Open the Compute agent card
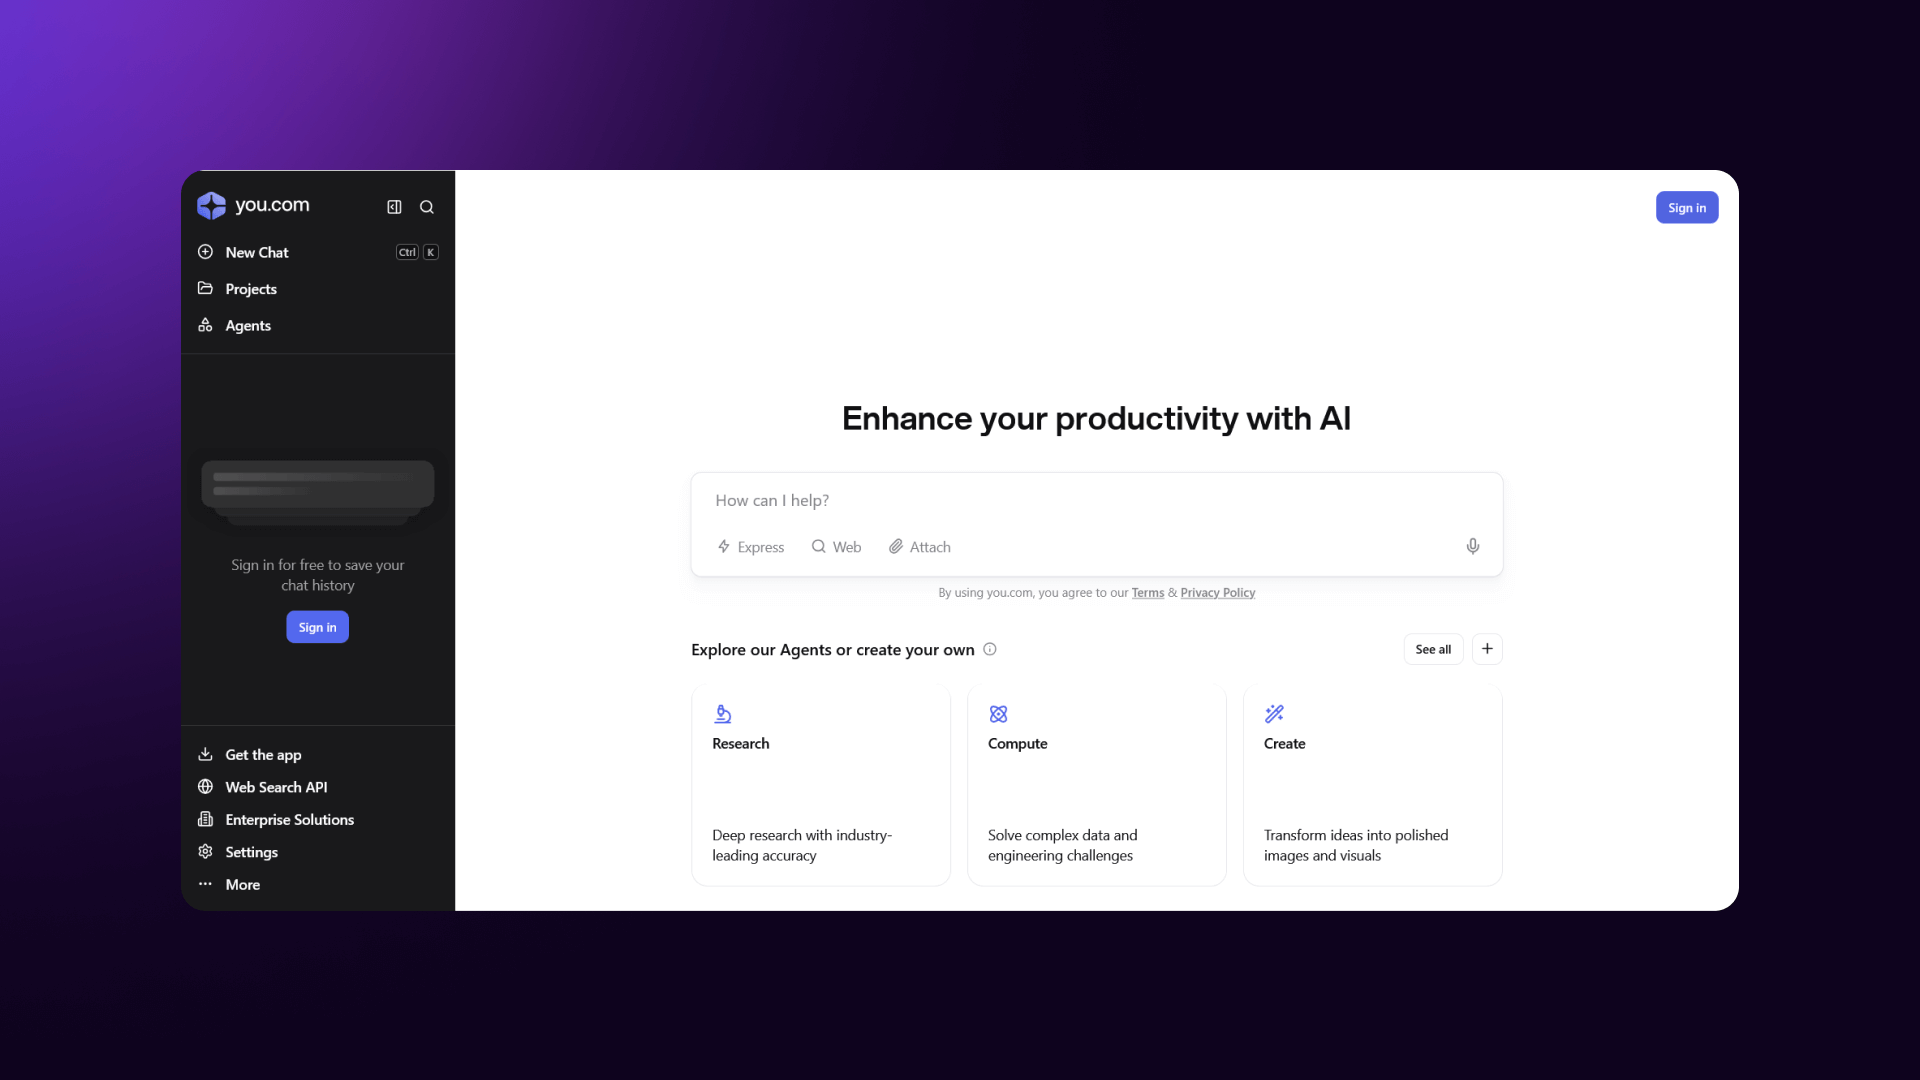 pyautogui.click(x=1096, y=785)
